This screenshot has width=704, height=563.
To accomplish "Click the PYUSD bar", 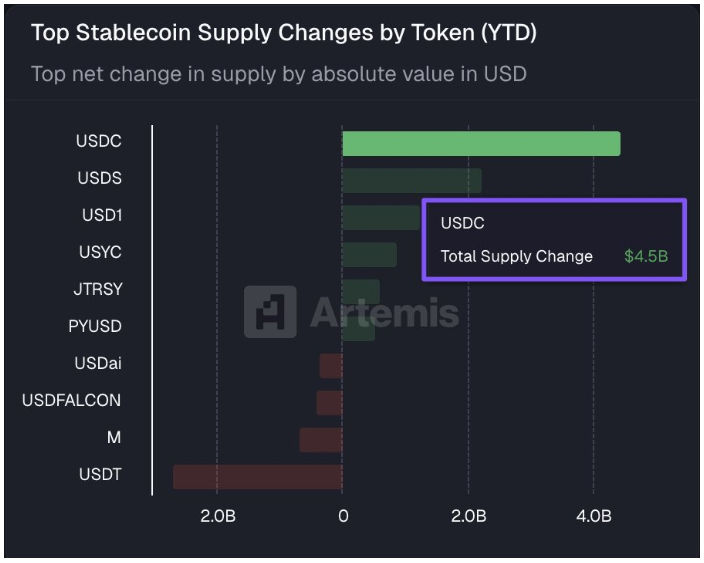I will pyautogui.click(x=358, y=328).
